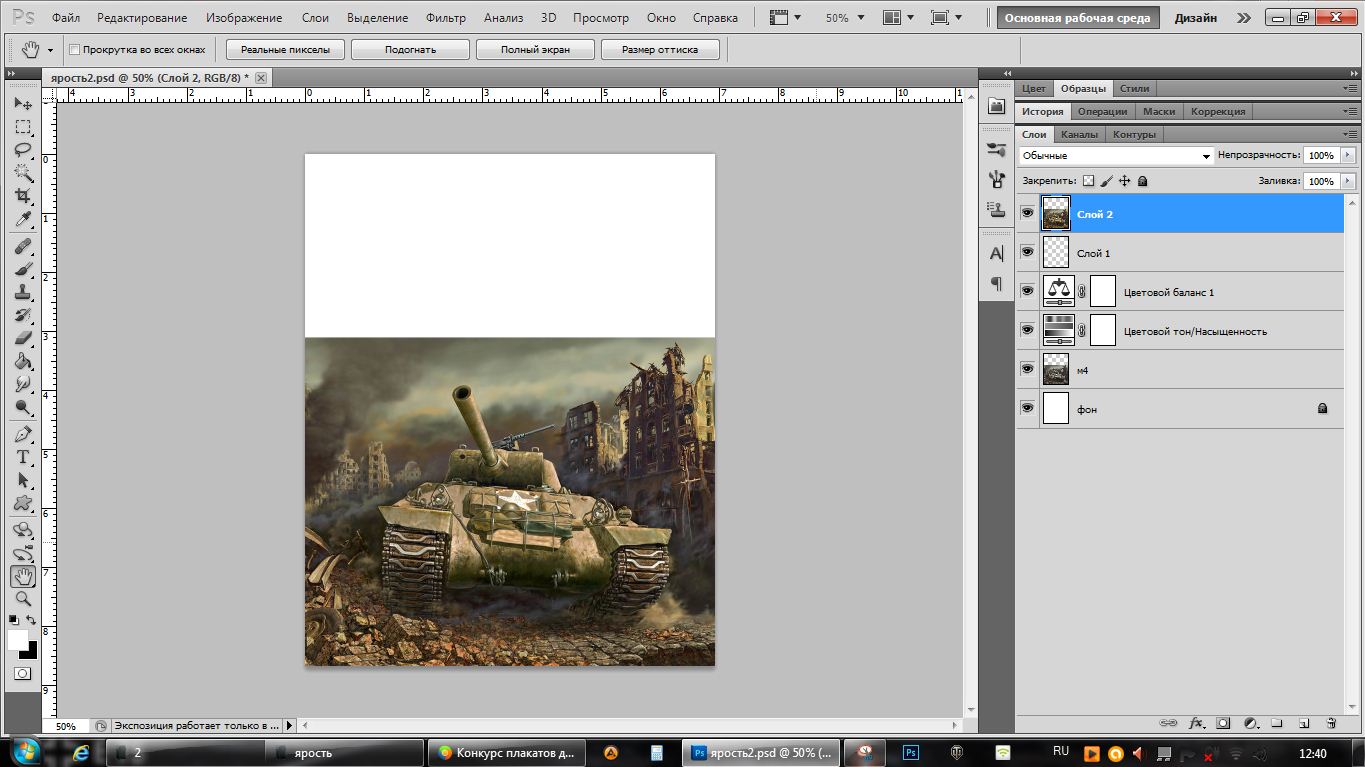Select the 'Слой 2' layer thumbnail
Viewport: 1365px width, 767px height.
(1056, 213)
